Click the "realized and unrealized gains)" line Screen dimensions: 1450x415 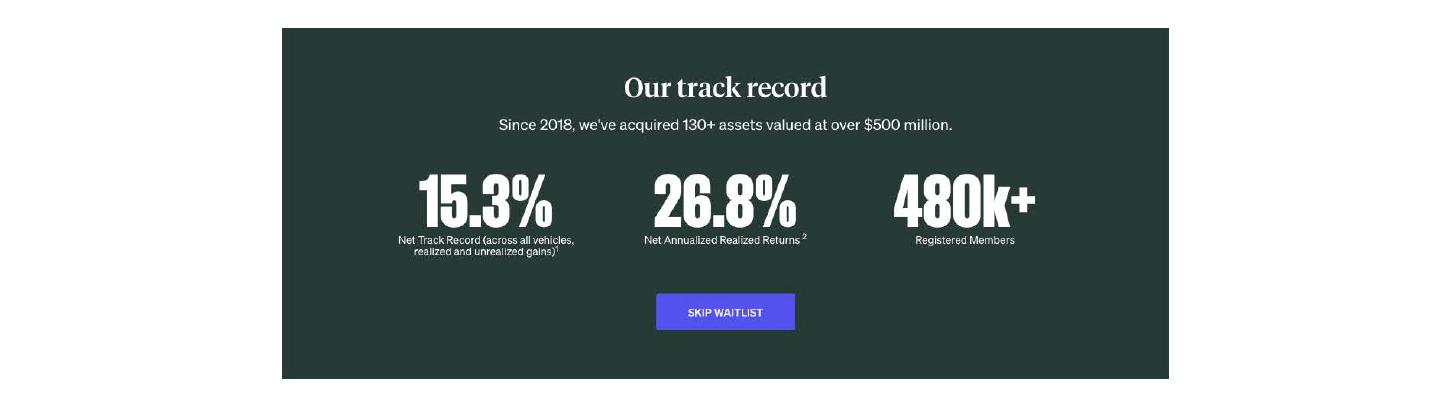[x=484, y=251]
